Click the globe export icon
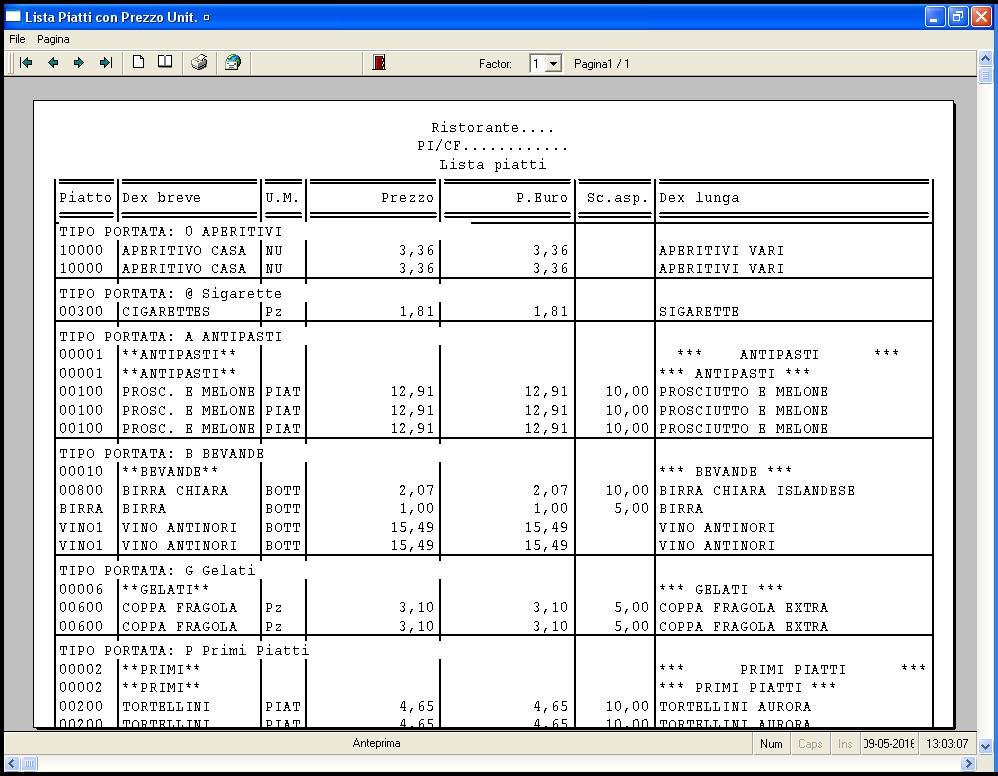Viewport: 998px width, 776px height. click(x=233, y=62)
